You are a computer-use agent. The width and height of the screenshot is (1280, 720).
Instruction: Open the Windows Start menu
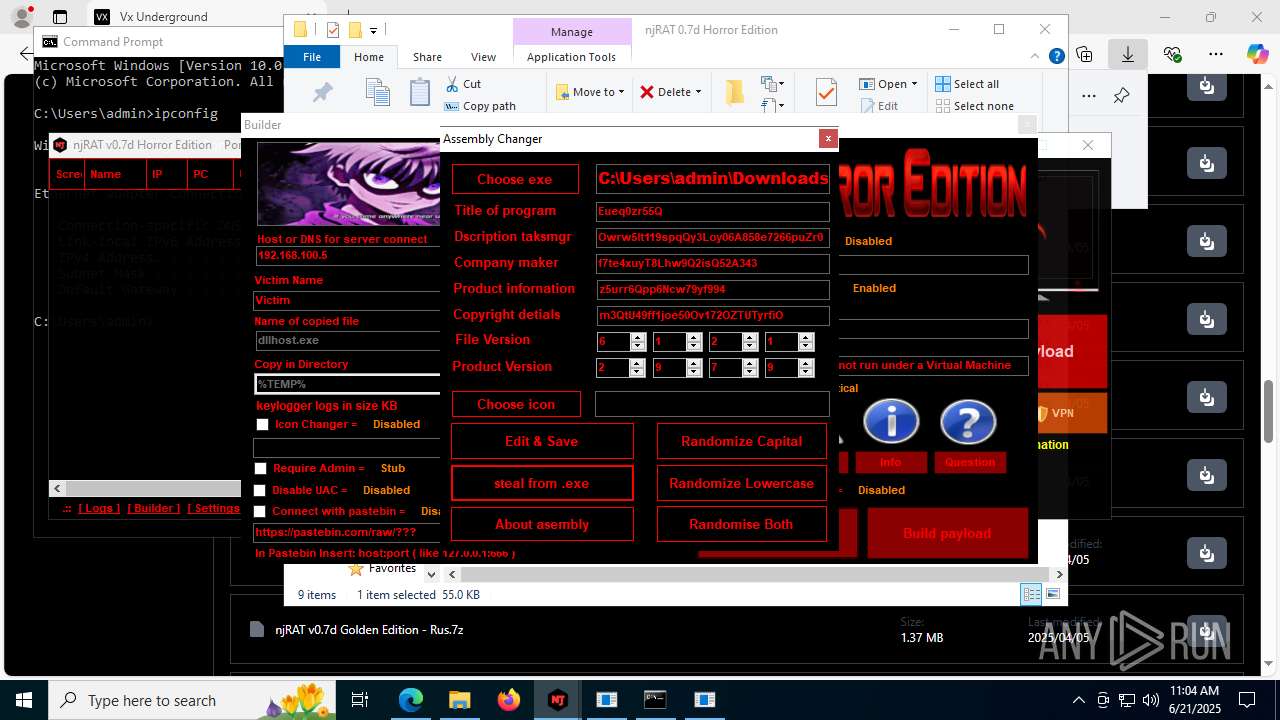(24, 700)
